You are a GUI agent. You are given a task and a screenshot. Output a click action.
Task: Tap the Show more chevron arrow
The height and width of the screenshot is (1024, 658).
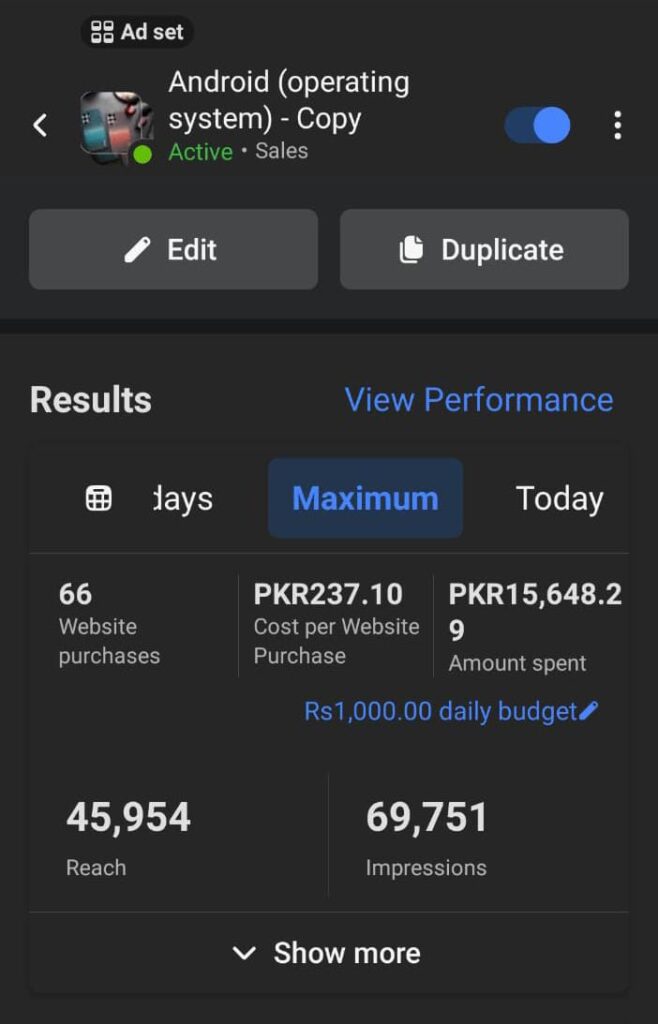(x=244, y=953)
